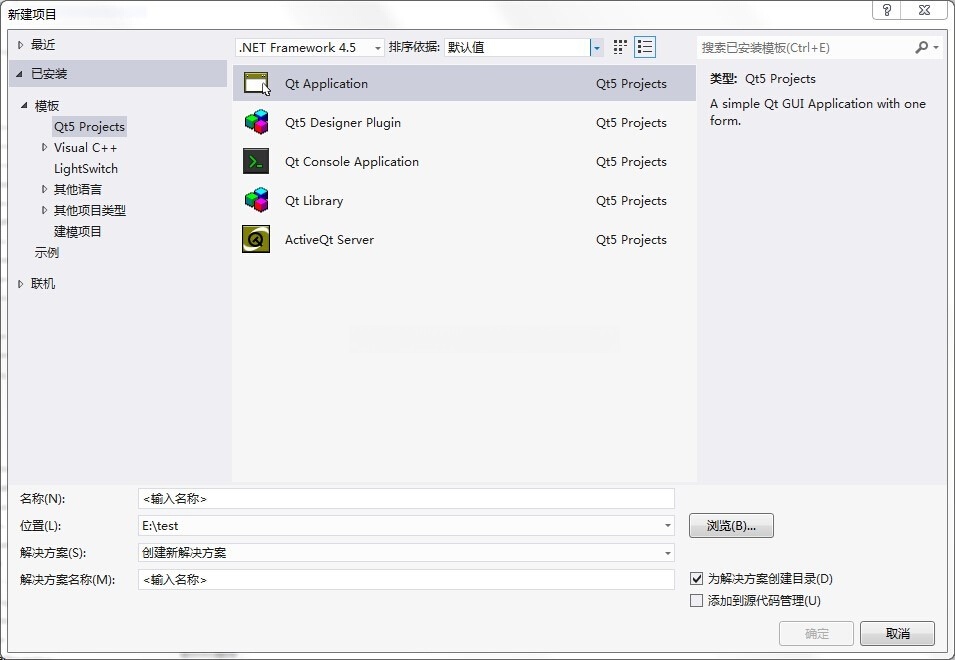
Task: Click the solution name input field
Action: (x=406, y=580)
